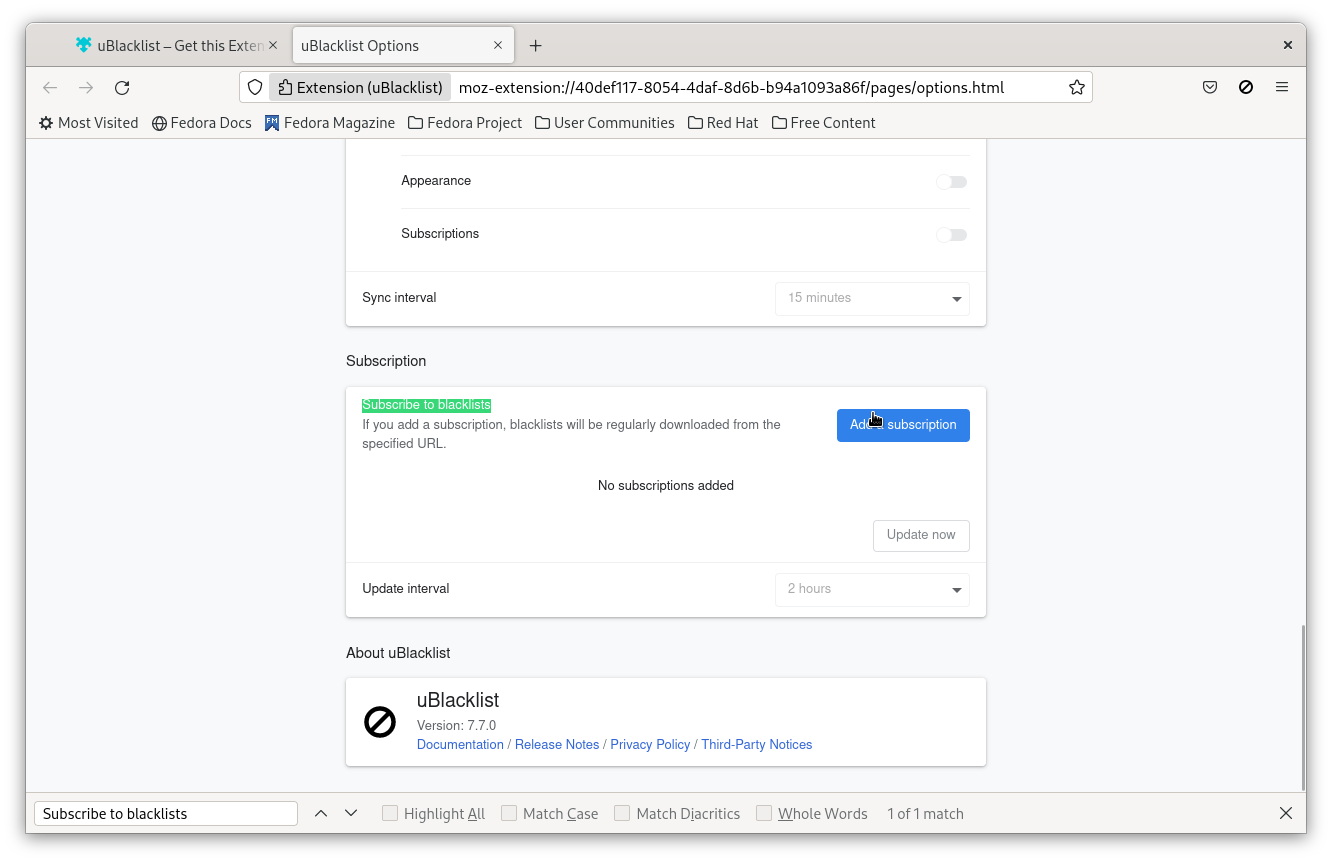Toggle the Appearance sync switch

[952, 182]
